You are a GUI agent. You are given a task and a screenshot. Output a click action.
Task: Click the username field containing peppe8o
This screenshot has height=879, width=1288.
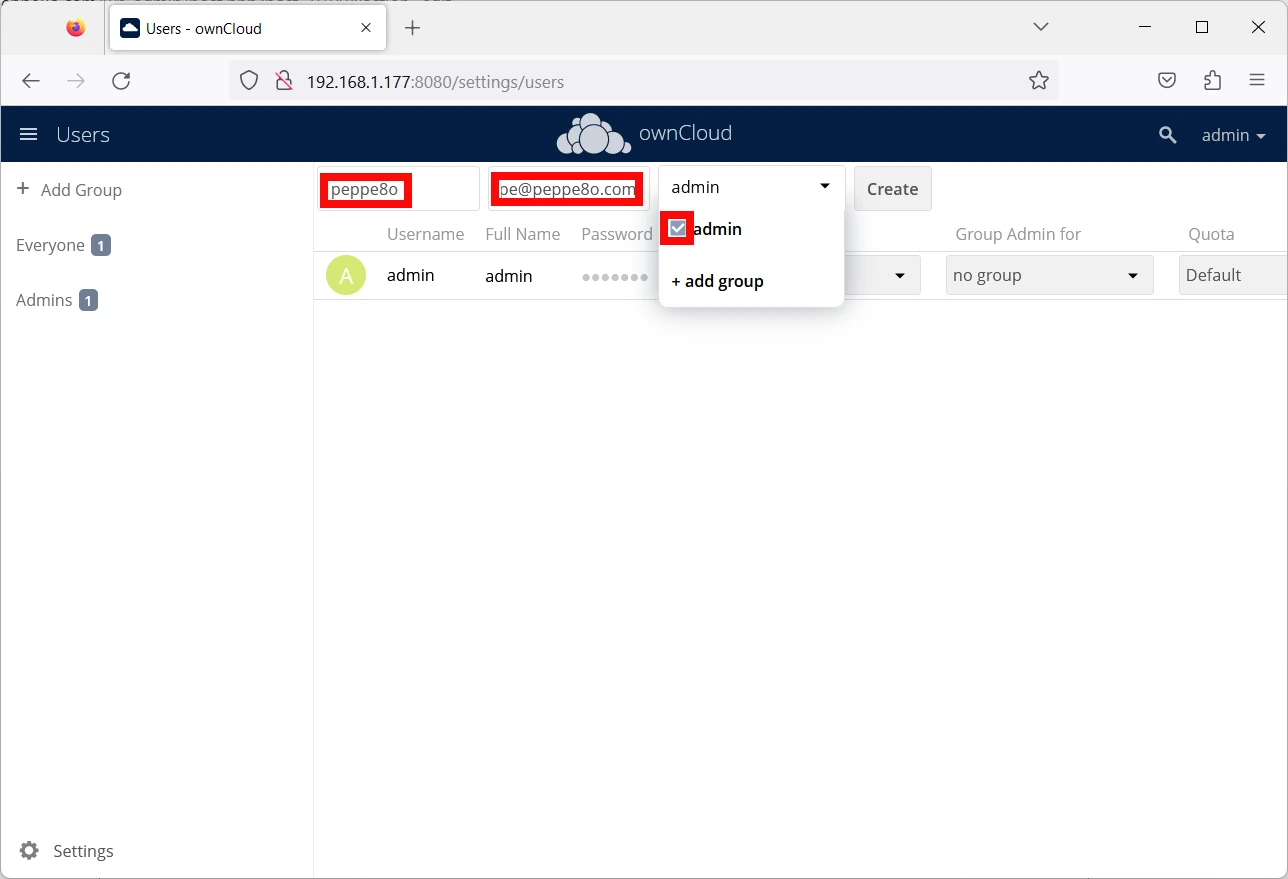point(398,189)
